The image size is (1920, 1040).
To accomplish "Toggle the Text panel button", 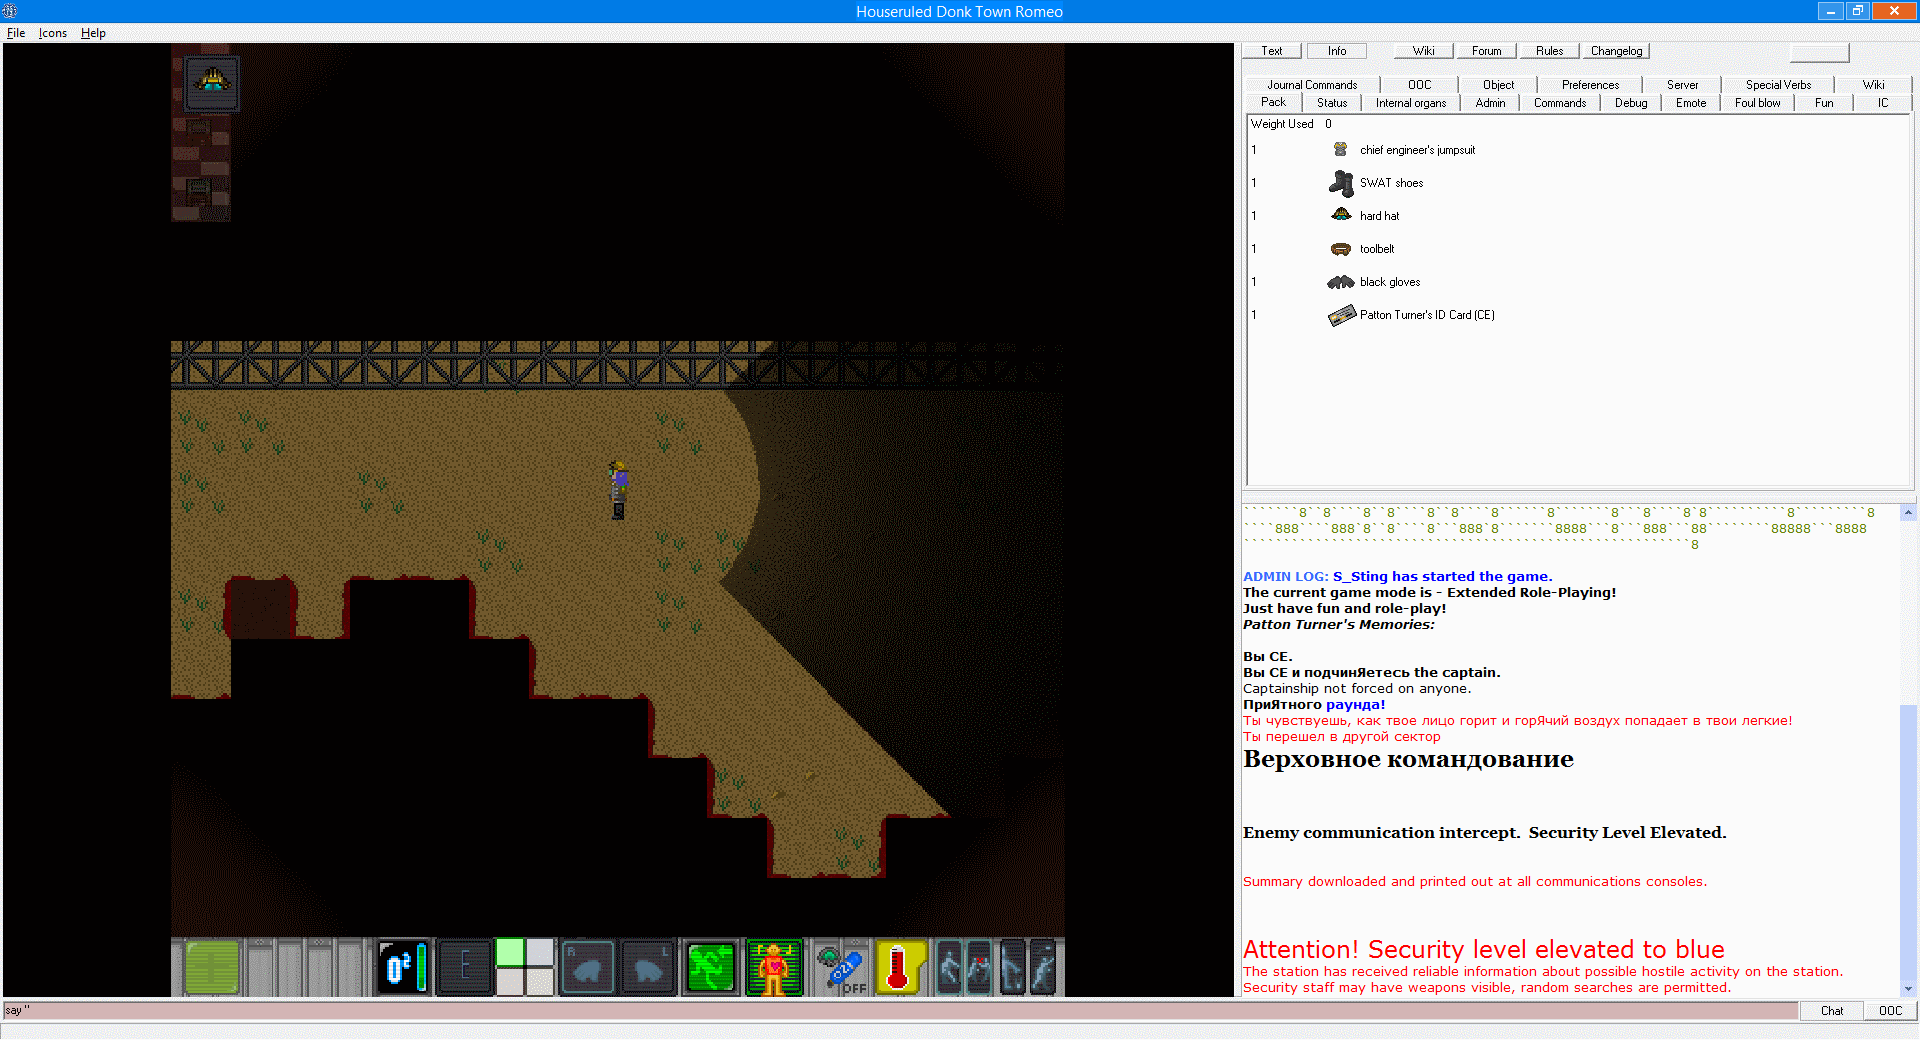I will 1271,51.
